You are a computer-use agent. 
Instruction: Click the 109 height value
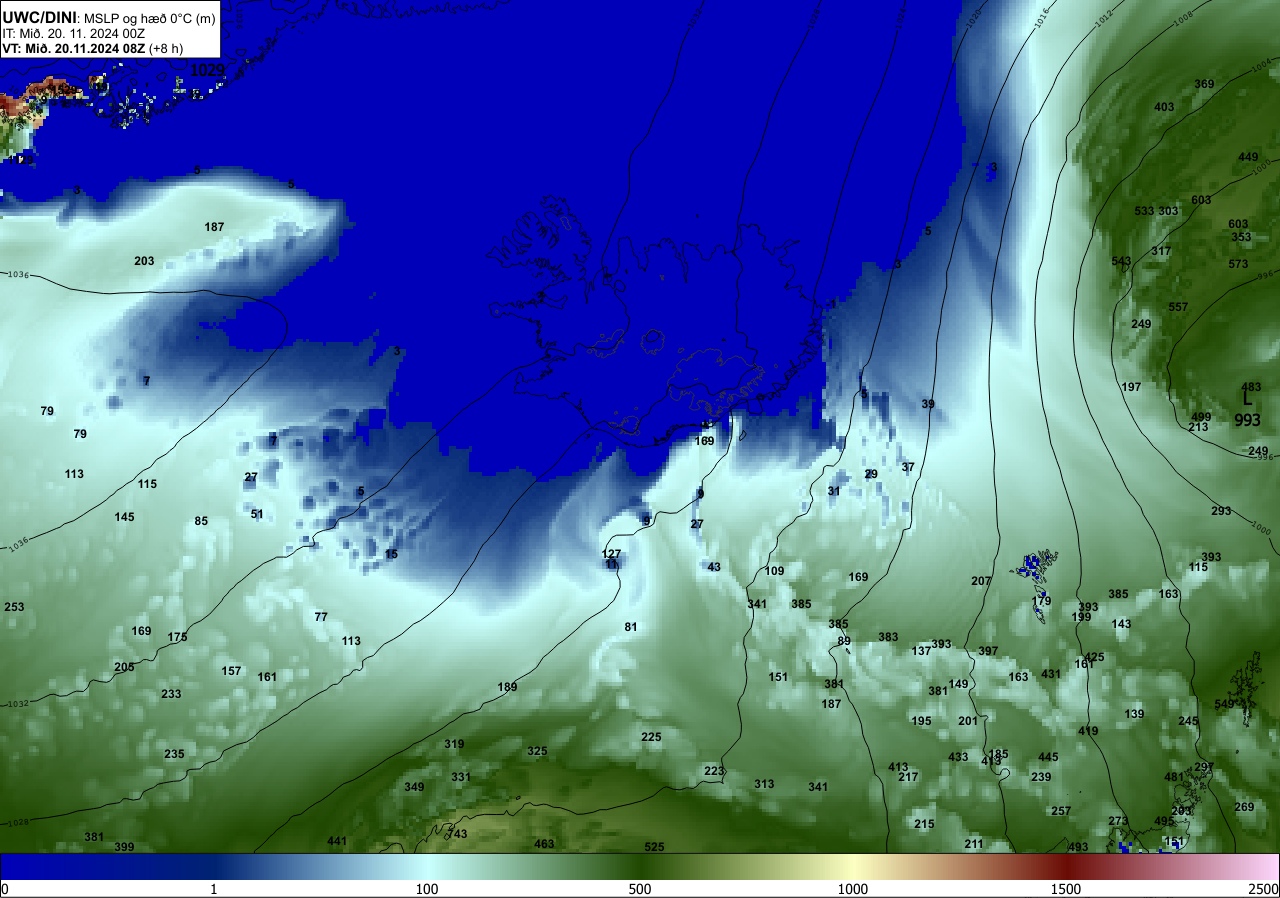774,571
